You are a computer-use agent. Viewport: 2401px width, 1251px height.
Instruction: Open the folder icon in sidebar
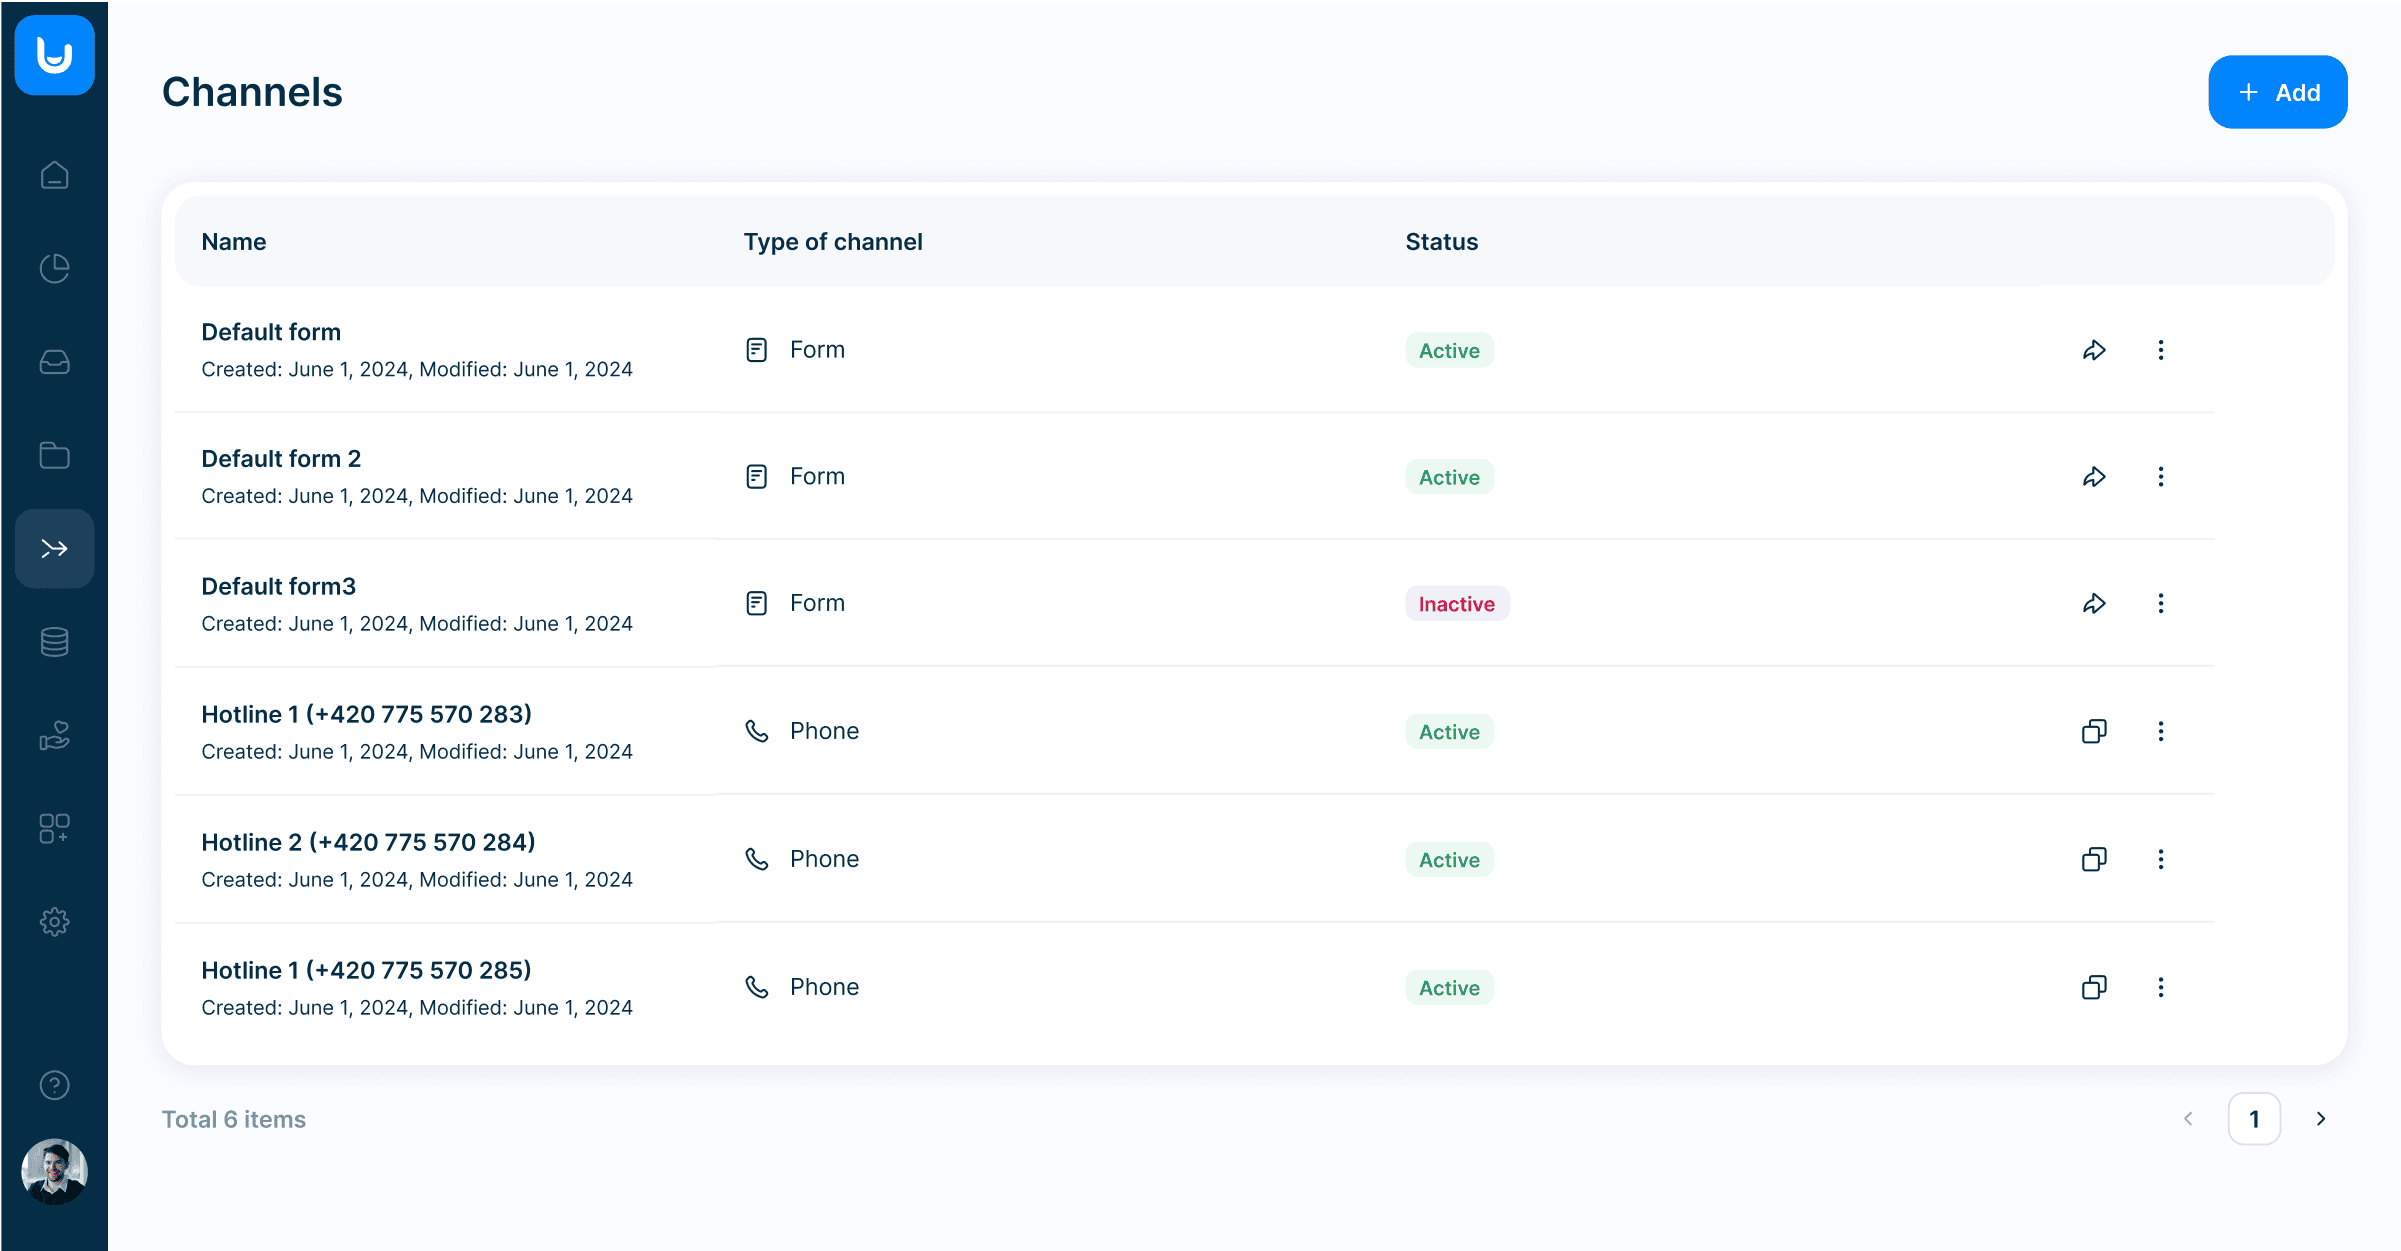(54, 455)
